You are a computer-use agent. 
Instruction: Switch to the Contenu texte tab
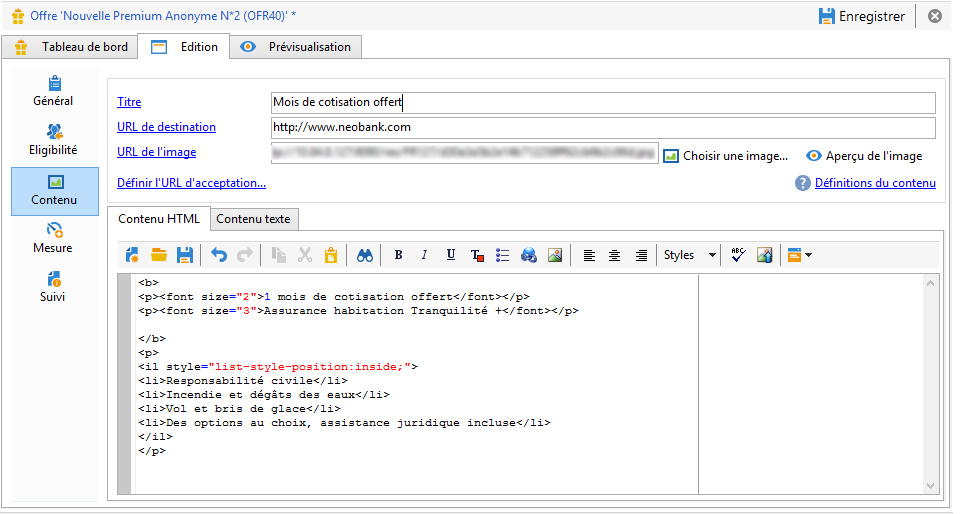[254, 219]
